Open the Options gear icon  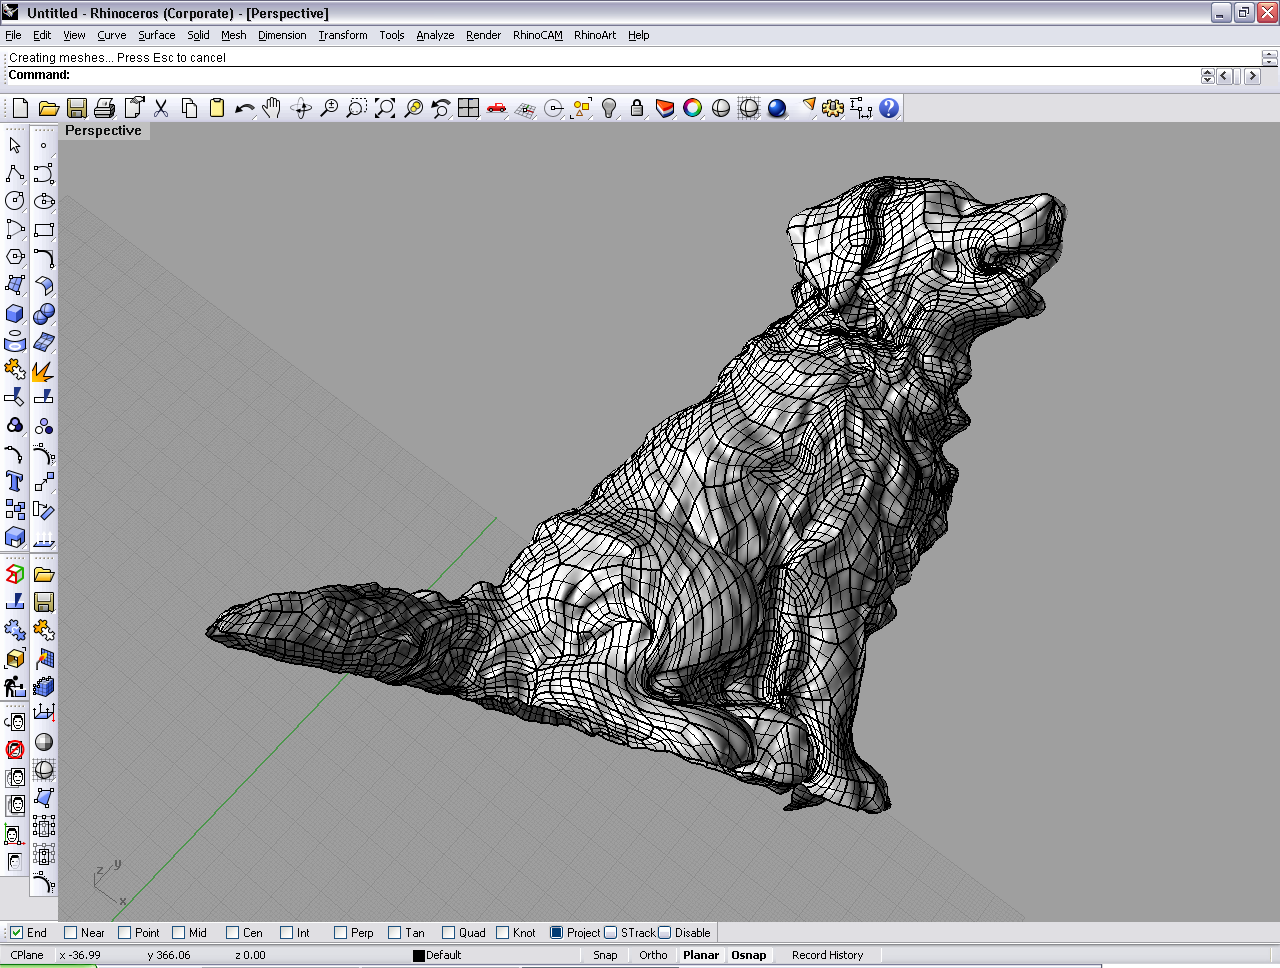click(833, 108)
